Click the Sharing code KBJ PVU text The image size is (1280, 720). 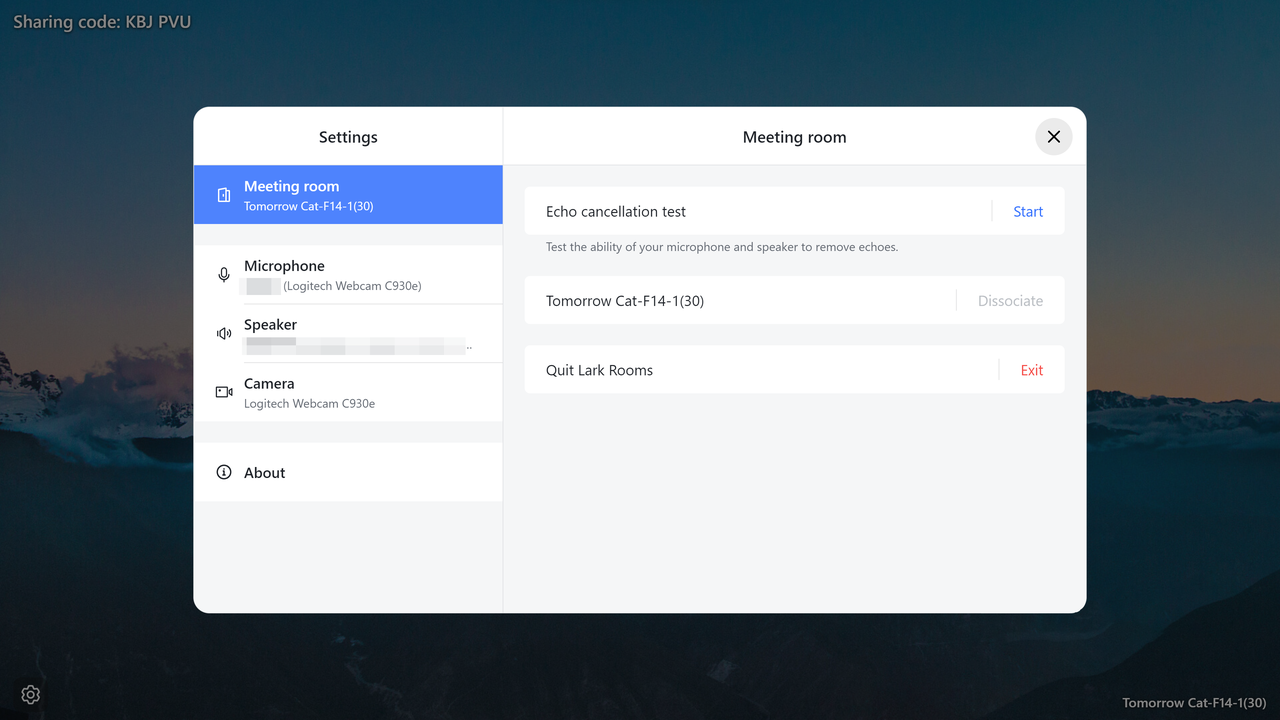(x=102, y=22)
